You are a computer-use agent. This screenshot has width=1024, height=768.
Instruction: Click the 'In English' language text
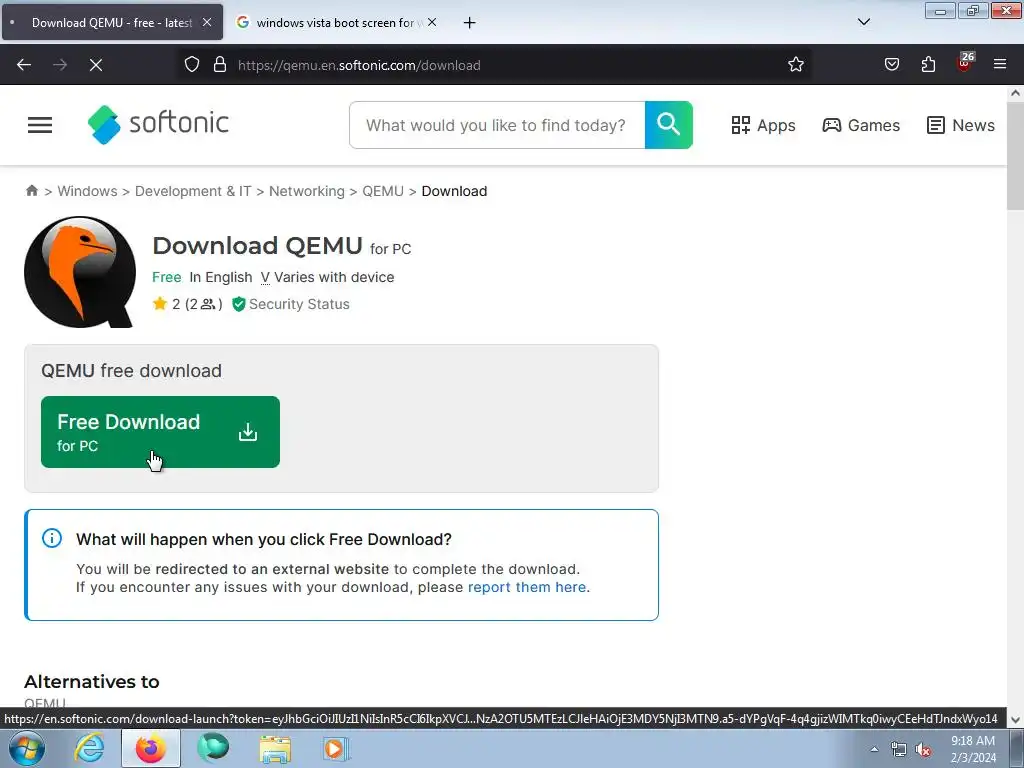[x=221, y=277]
